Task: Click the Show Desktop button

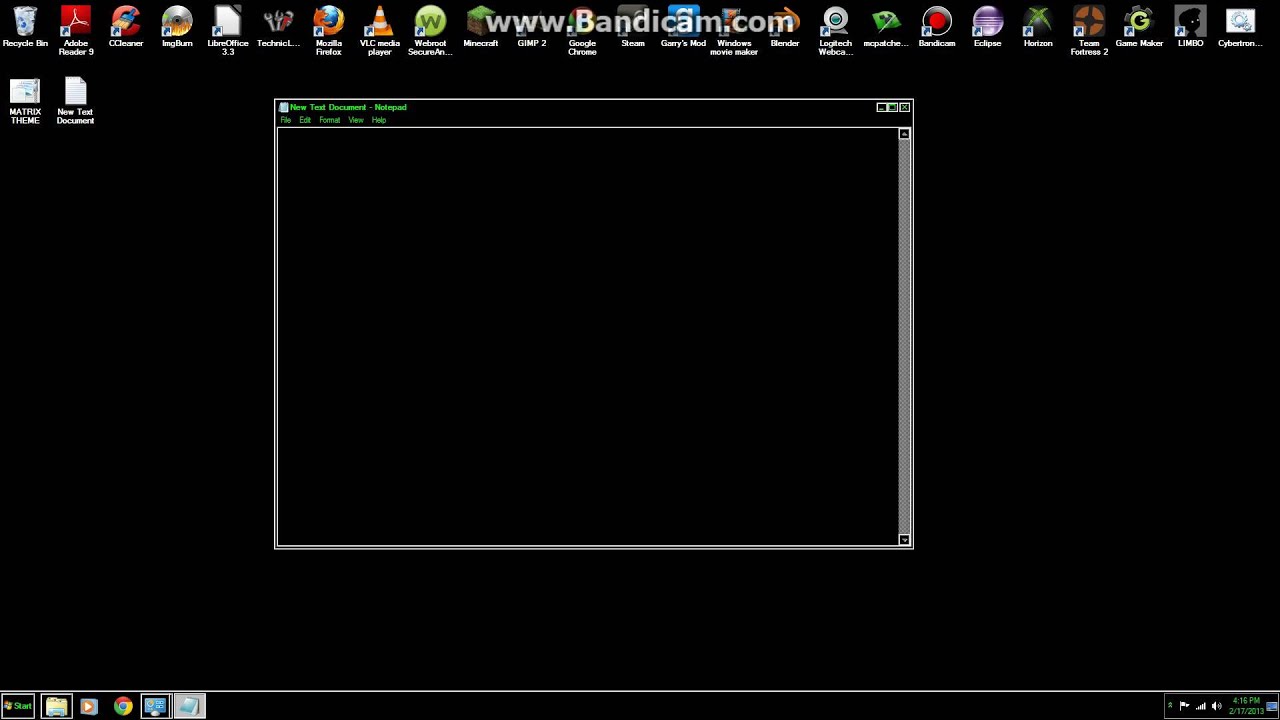Action: point(1273,706)
